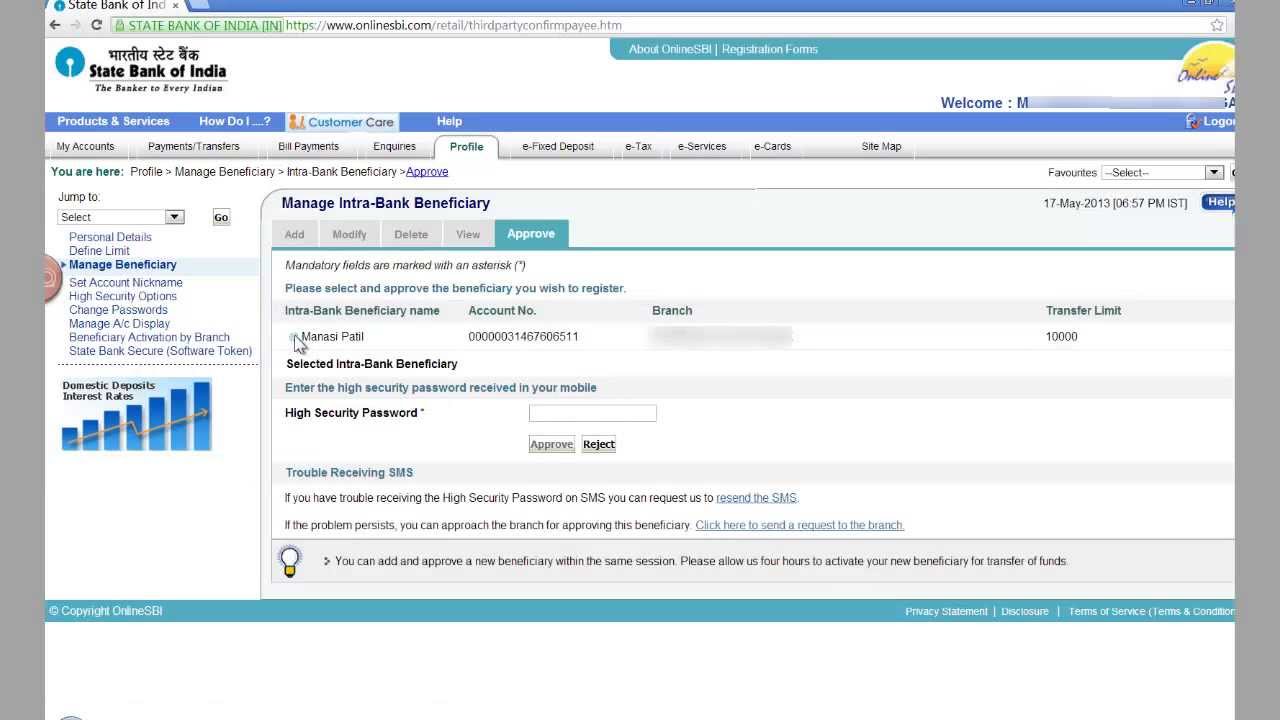Open the Favourites dropdown
This screenshot has width=1280, height=720.
(1162, 173)
